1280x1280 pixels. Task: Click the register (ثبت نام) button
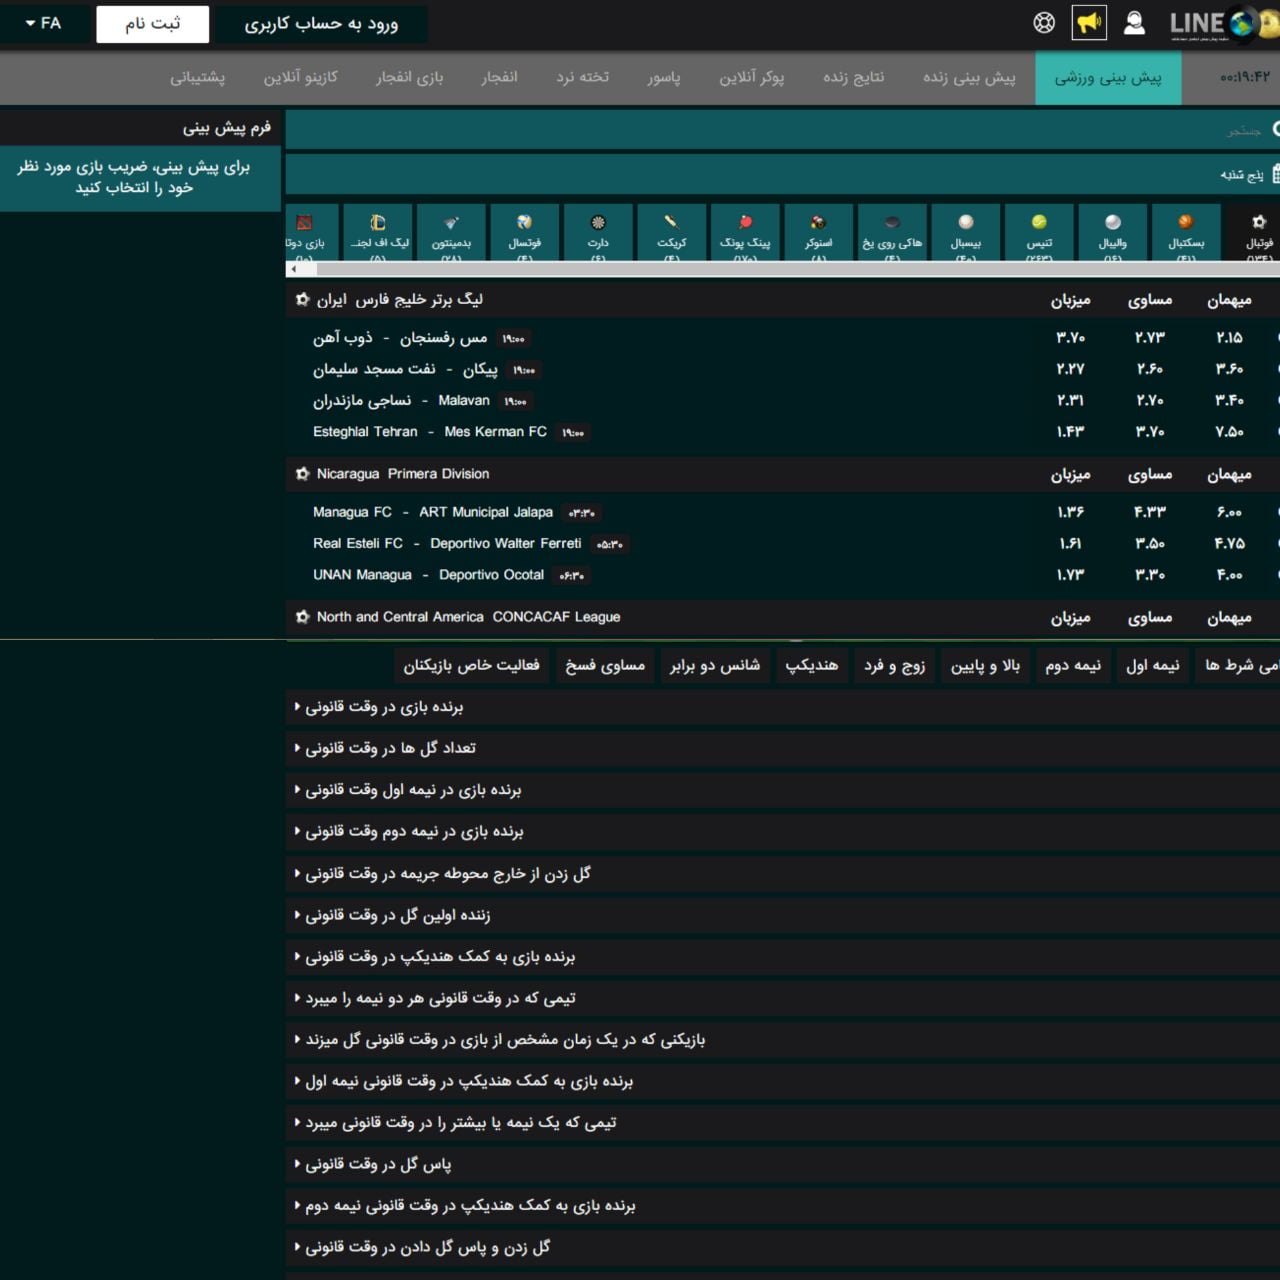(x=152, y=24)
